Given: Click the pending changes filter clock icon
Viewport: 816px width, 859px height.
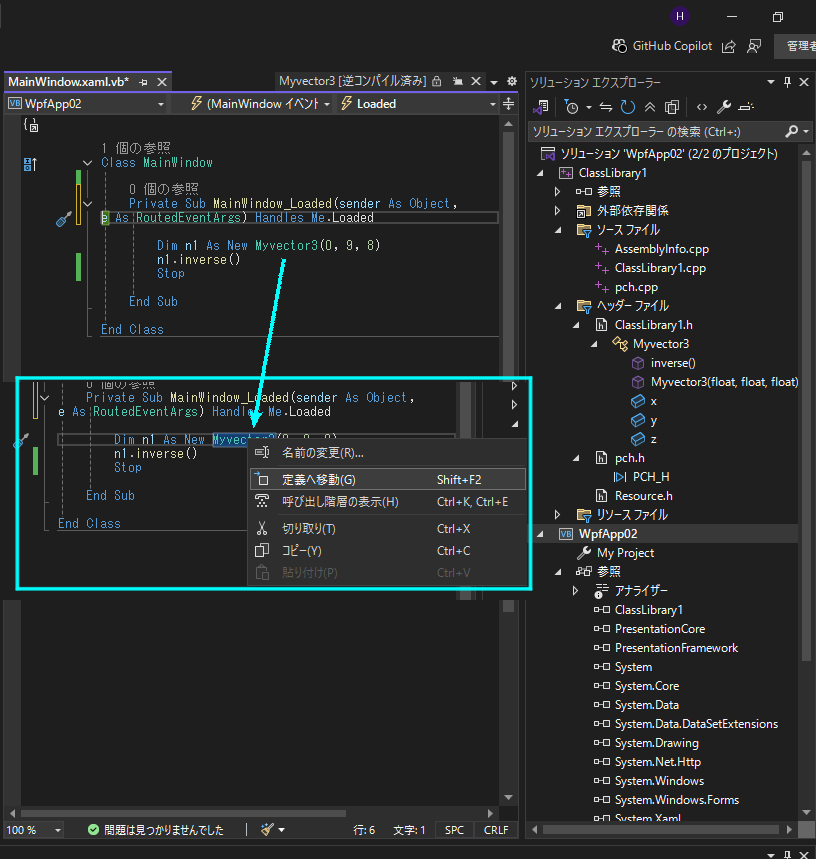Looking at the screenshot, I should (572, 107).
